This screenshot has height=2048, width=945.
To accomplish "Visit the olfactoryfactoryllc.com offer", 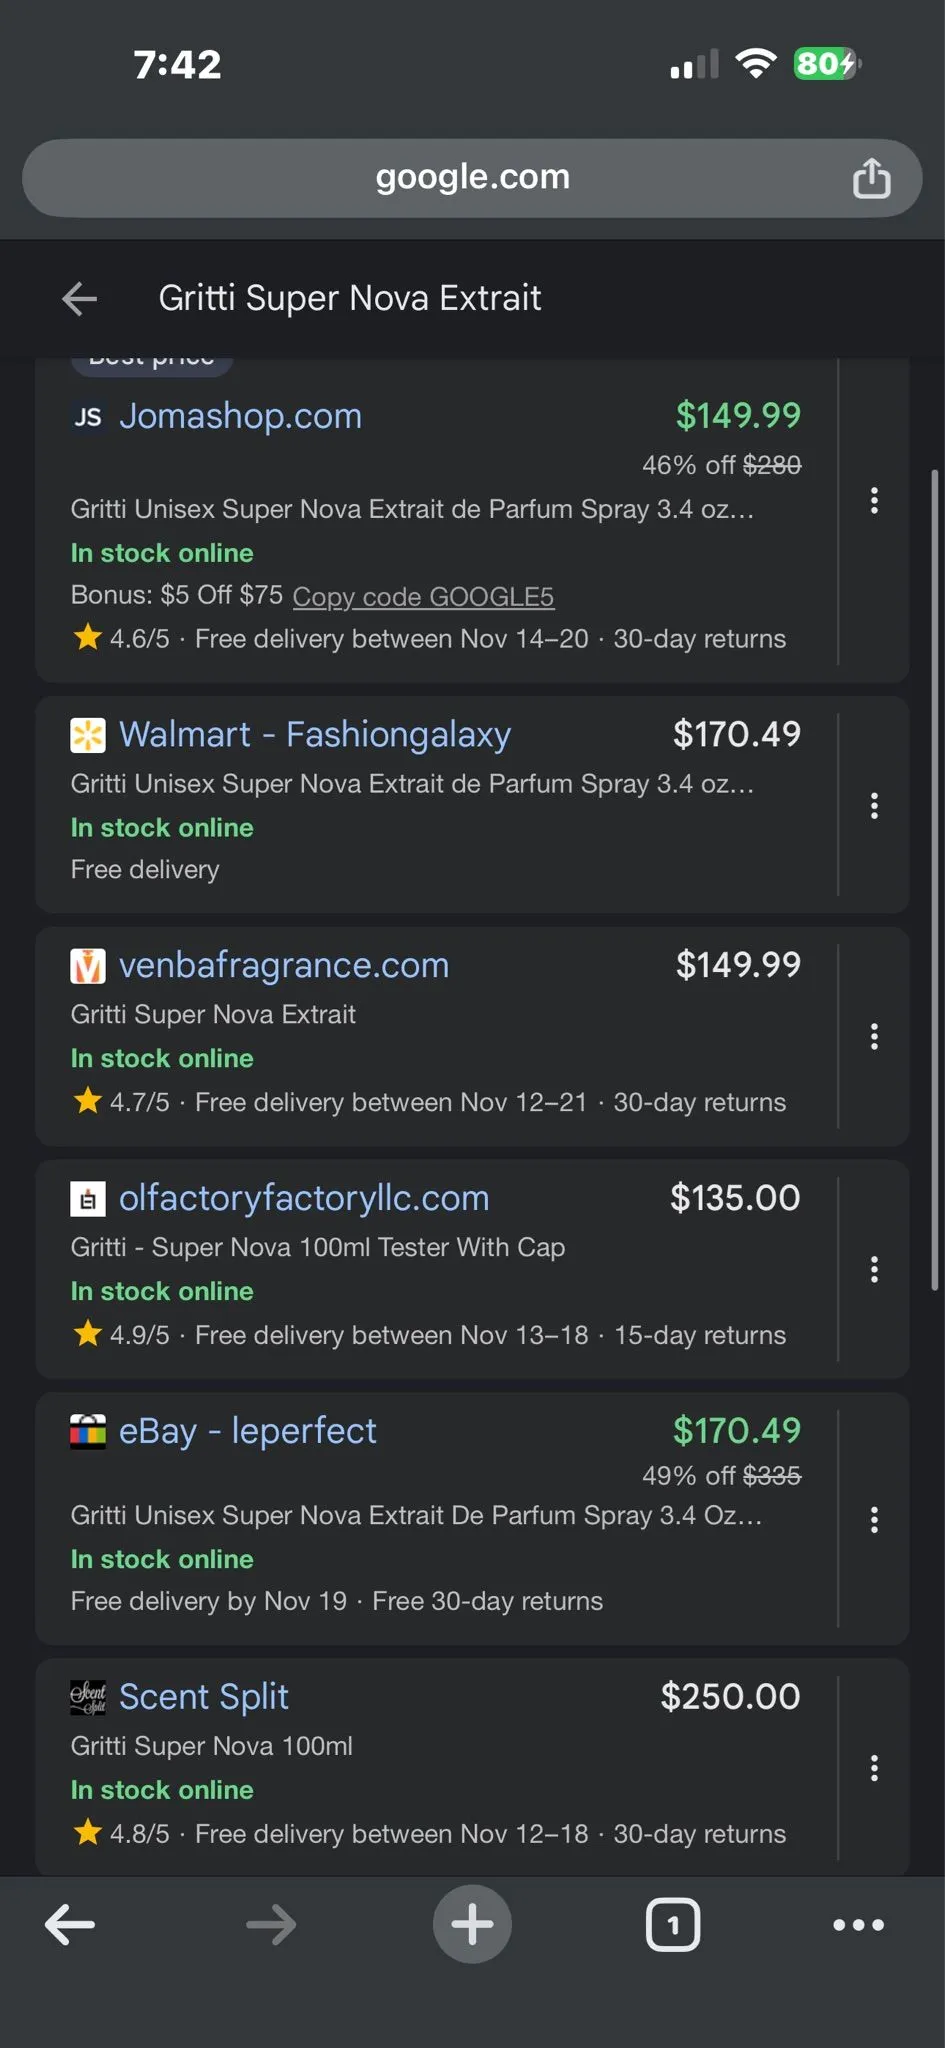I will click(304, 1198).
